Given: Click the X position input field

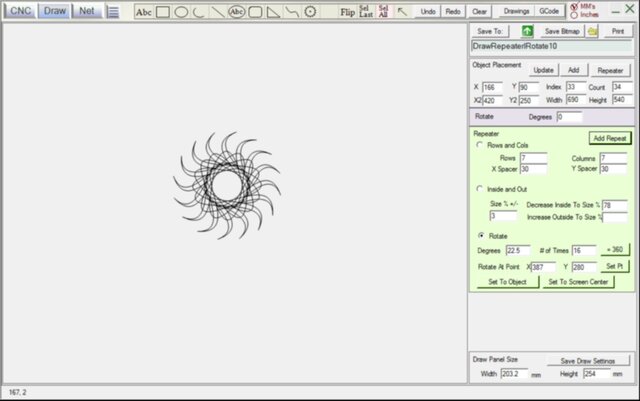Looking at the screenshot, I should [492, 87].
